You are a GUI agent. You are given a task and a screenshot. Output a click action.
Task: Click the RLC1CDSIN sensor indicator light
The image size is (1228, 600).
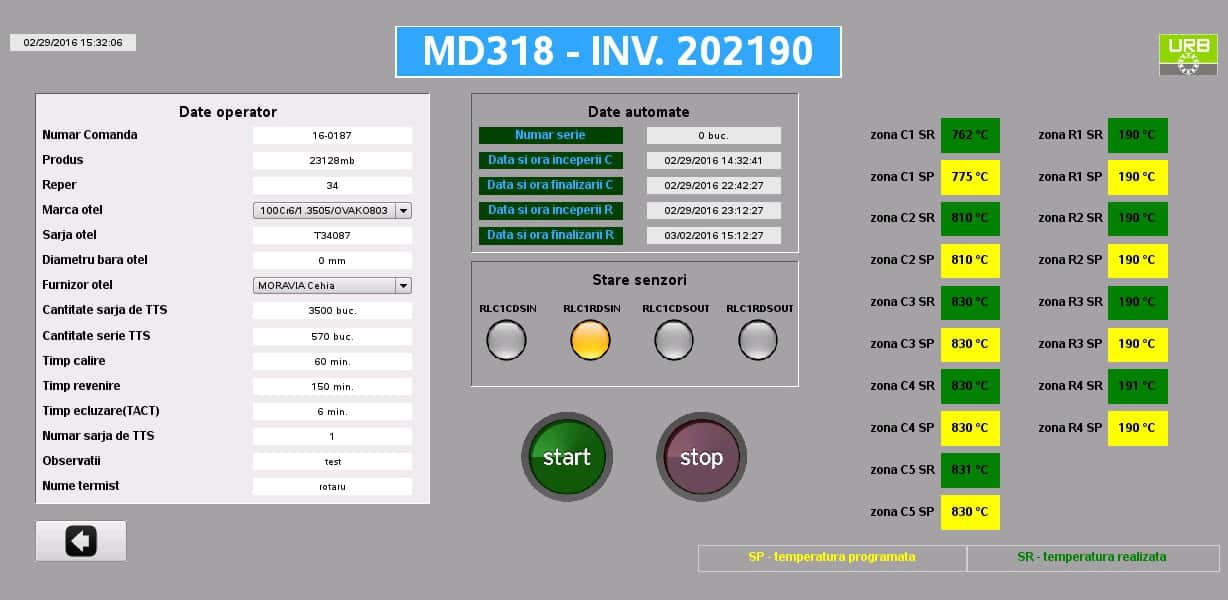506,340
